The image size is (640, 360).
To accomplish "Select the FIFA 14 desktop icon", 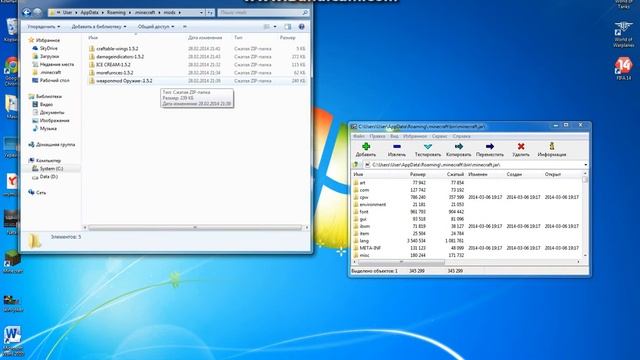I will [x=623, y=69].
